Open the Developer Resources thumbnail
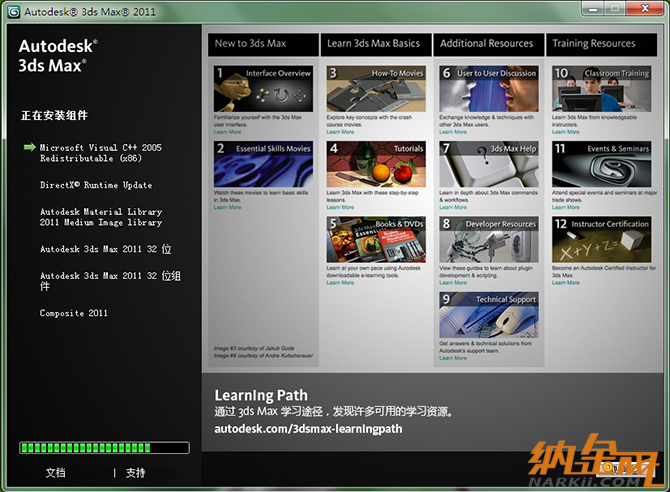 click(x=489, y=239)
